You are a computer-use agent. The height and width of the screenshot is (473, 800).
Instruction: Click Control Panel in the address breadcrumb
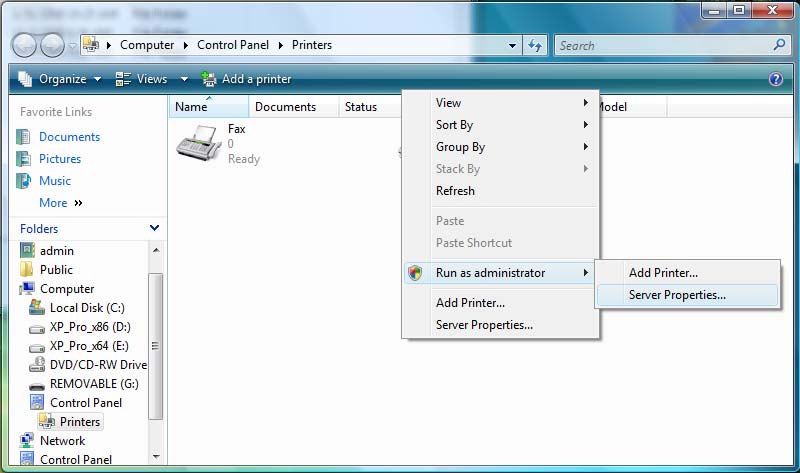(x=233, y=45)
